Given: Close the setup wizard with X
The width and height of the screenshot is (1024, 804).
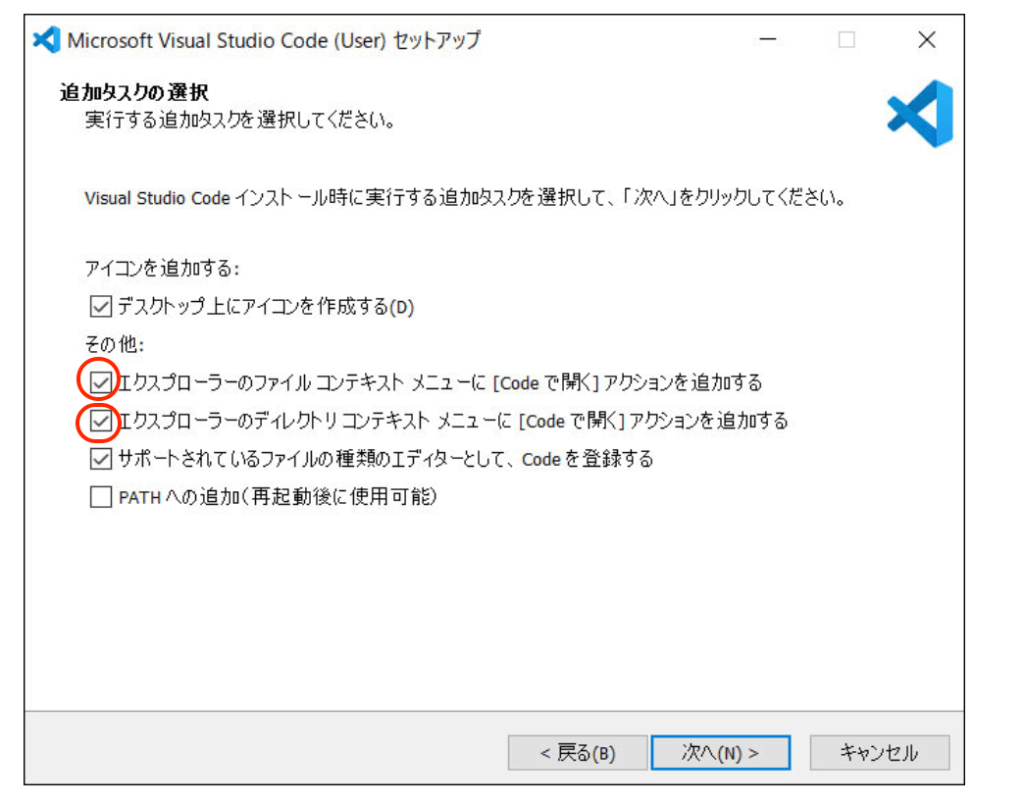Looking at the screenshot, I should 926,40.
